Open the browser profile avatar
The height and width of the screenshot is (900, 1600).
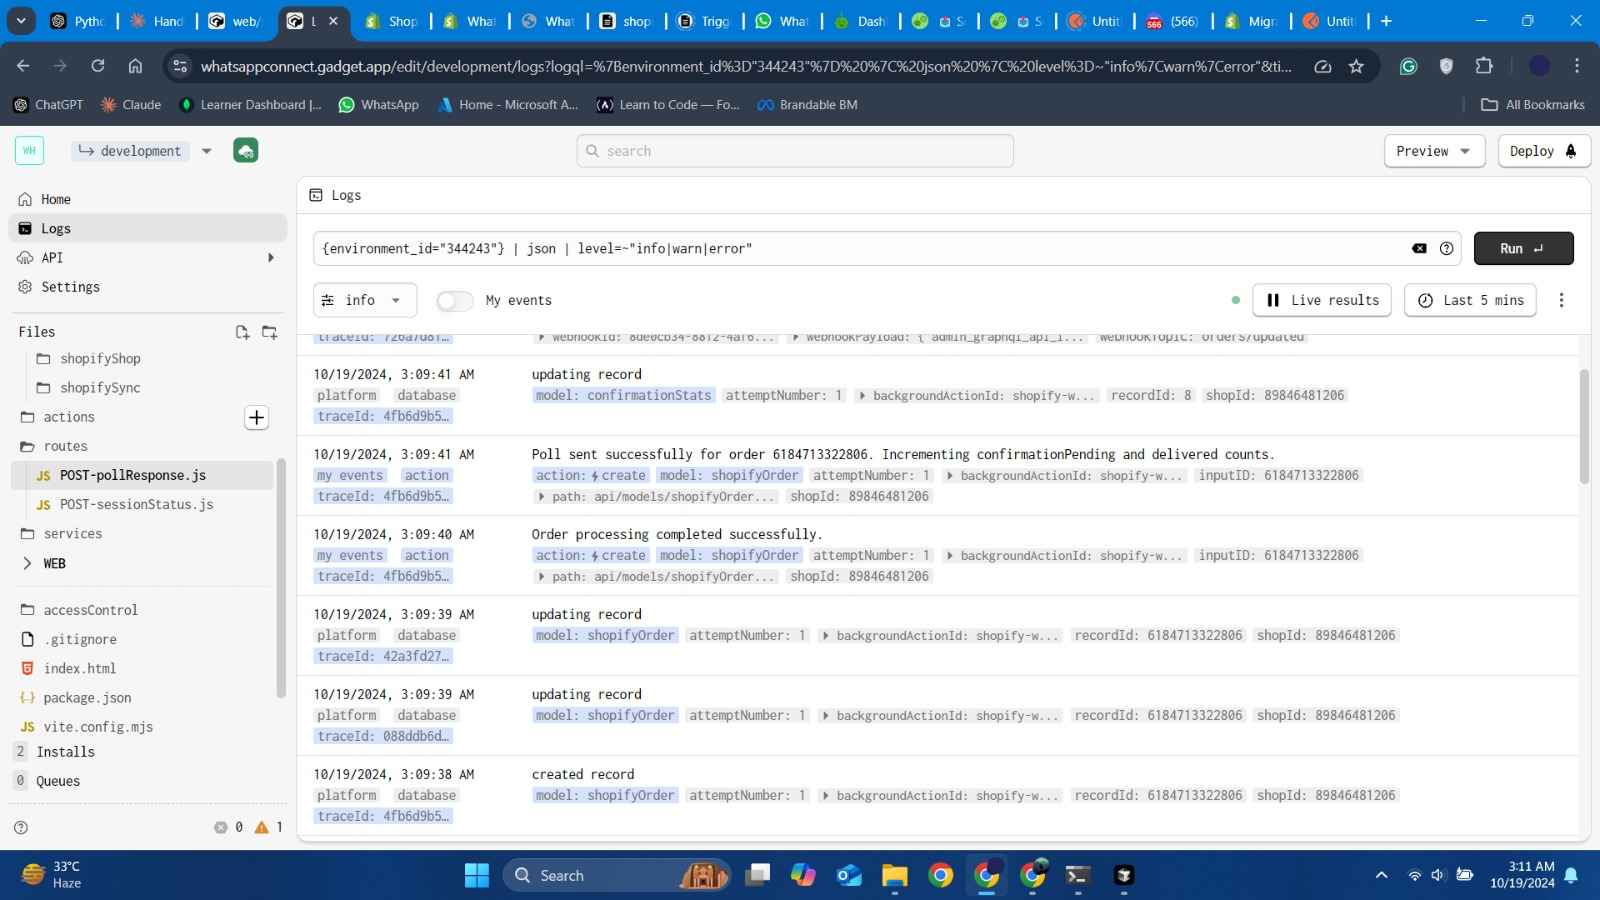pos(1540,66)
